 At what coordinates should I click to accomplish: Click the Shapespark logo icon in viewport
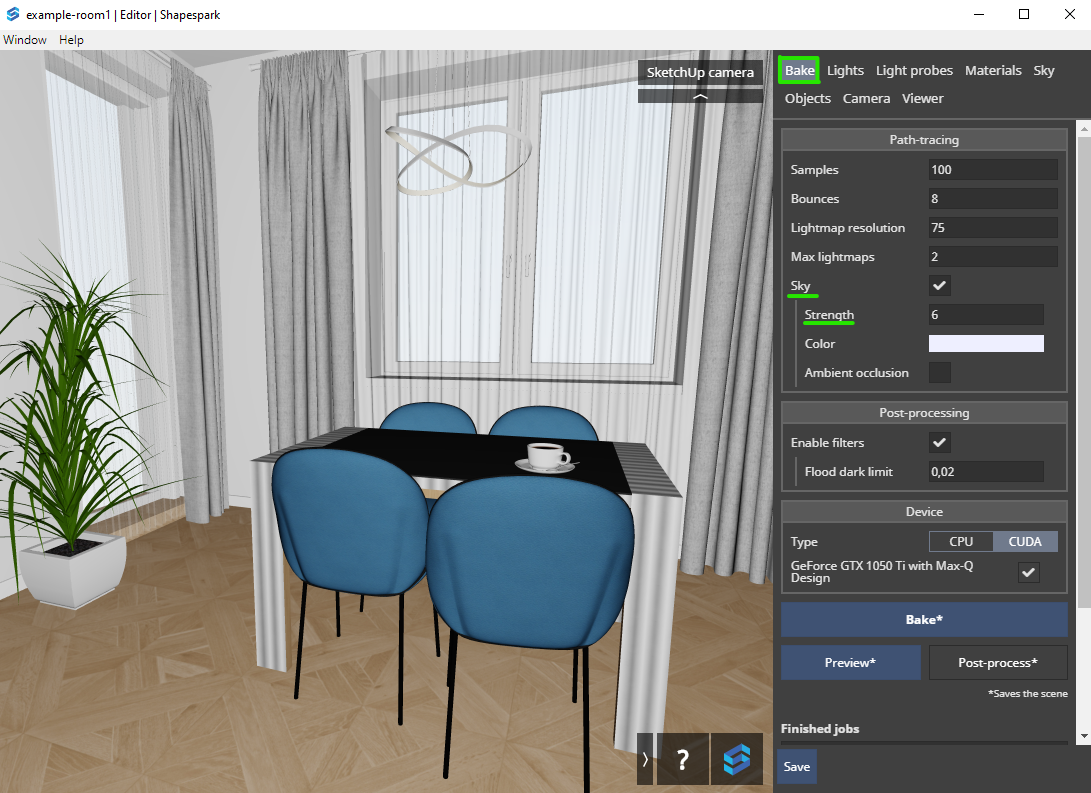[x=737, y=759]
